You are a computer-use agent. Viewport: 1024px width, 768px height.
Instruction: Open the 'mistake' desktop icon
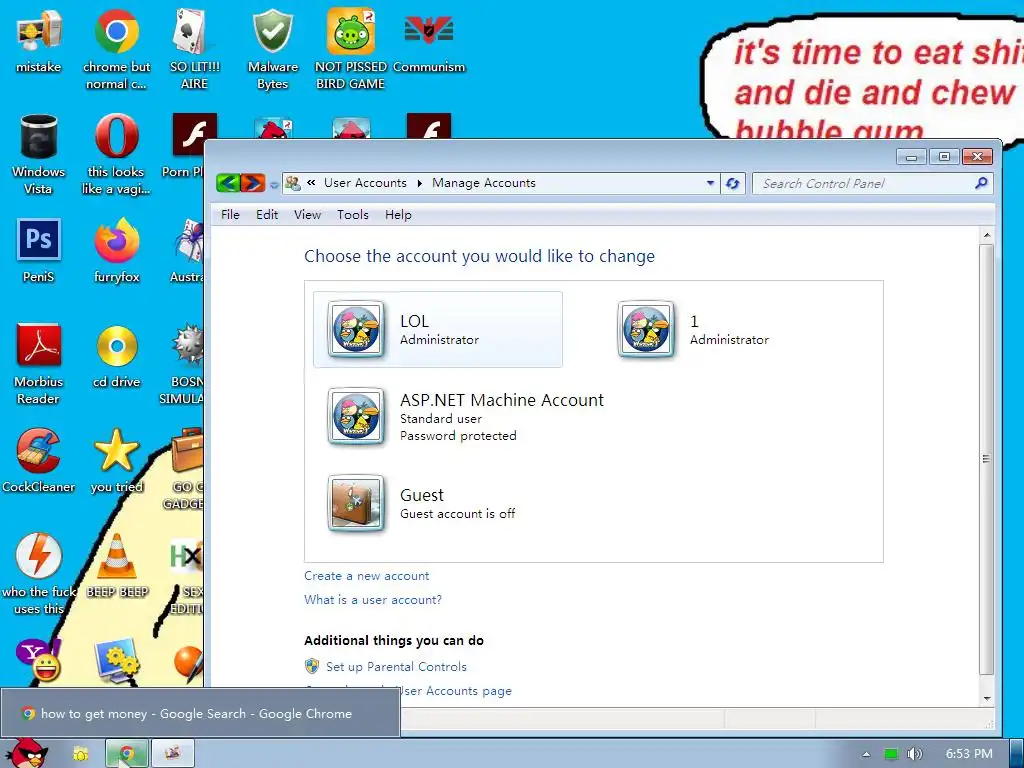[39, 41]
